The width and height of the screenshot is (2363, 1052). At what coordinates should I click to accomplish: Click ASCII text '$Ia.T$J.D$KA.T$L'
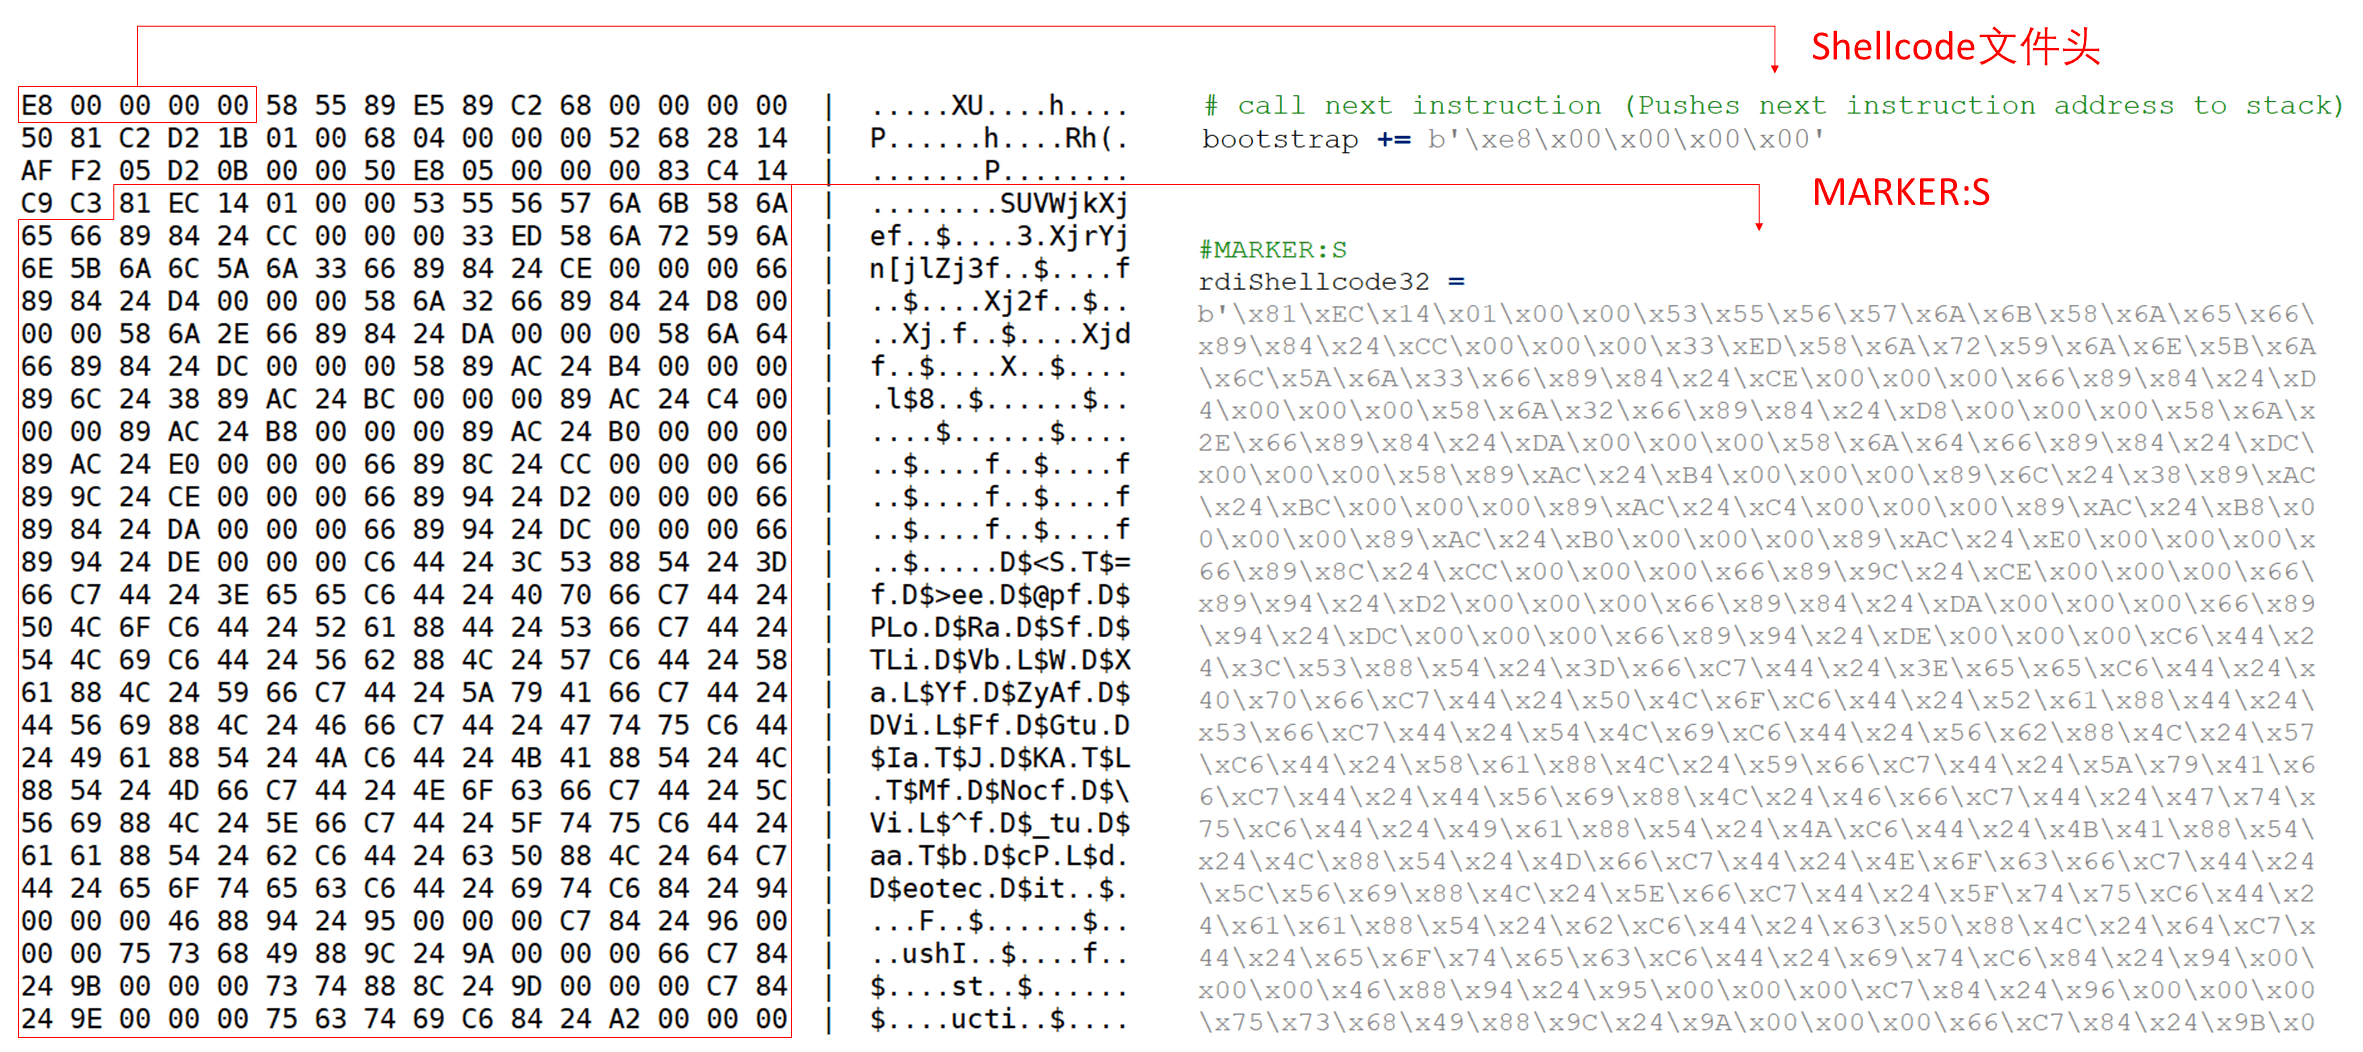pyautogui.click(x=999, y=758)
